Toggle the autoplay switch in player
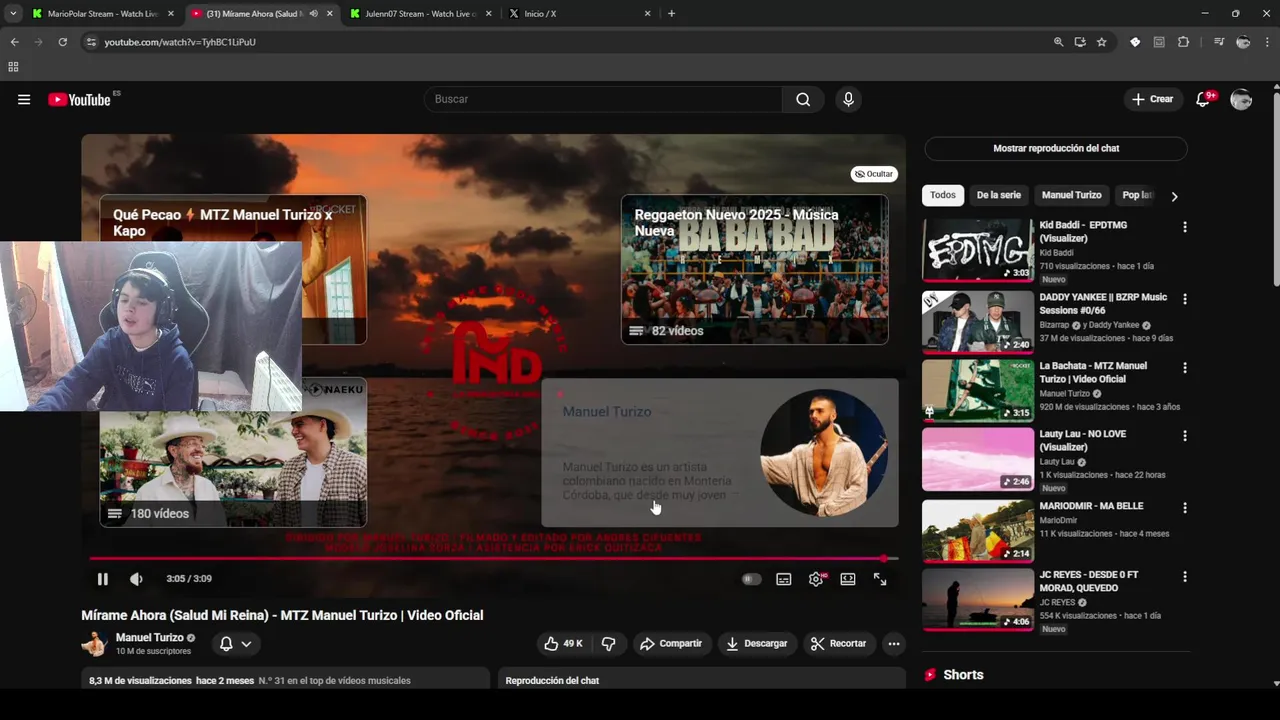The height and width of the screenshot is (720, 1280). click(x=751, y=579)
